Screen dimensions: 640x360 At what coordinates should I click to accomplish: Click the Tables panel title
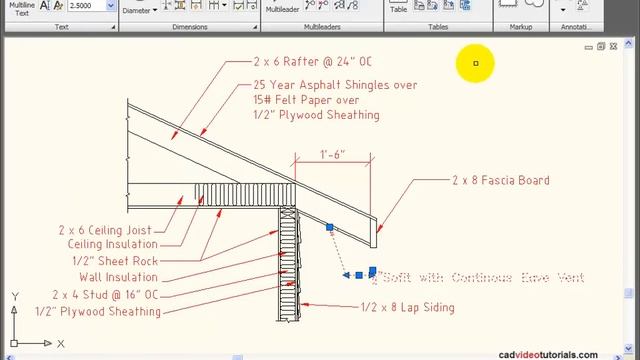pyautogui.click(x=438, y=27)
